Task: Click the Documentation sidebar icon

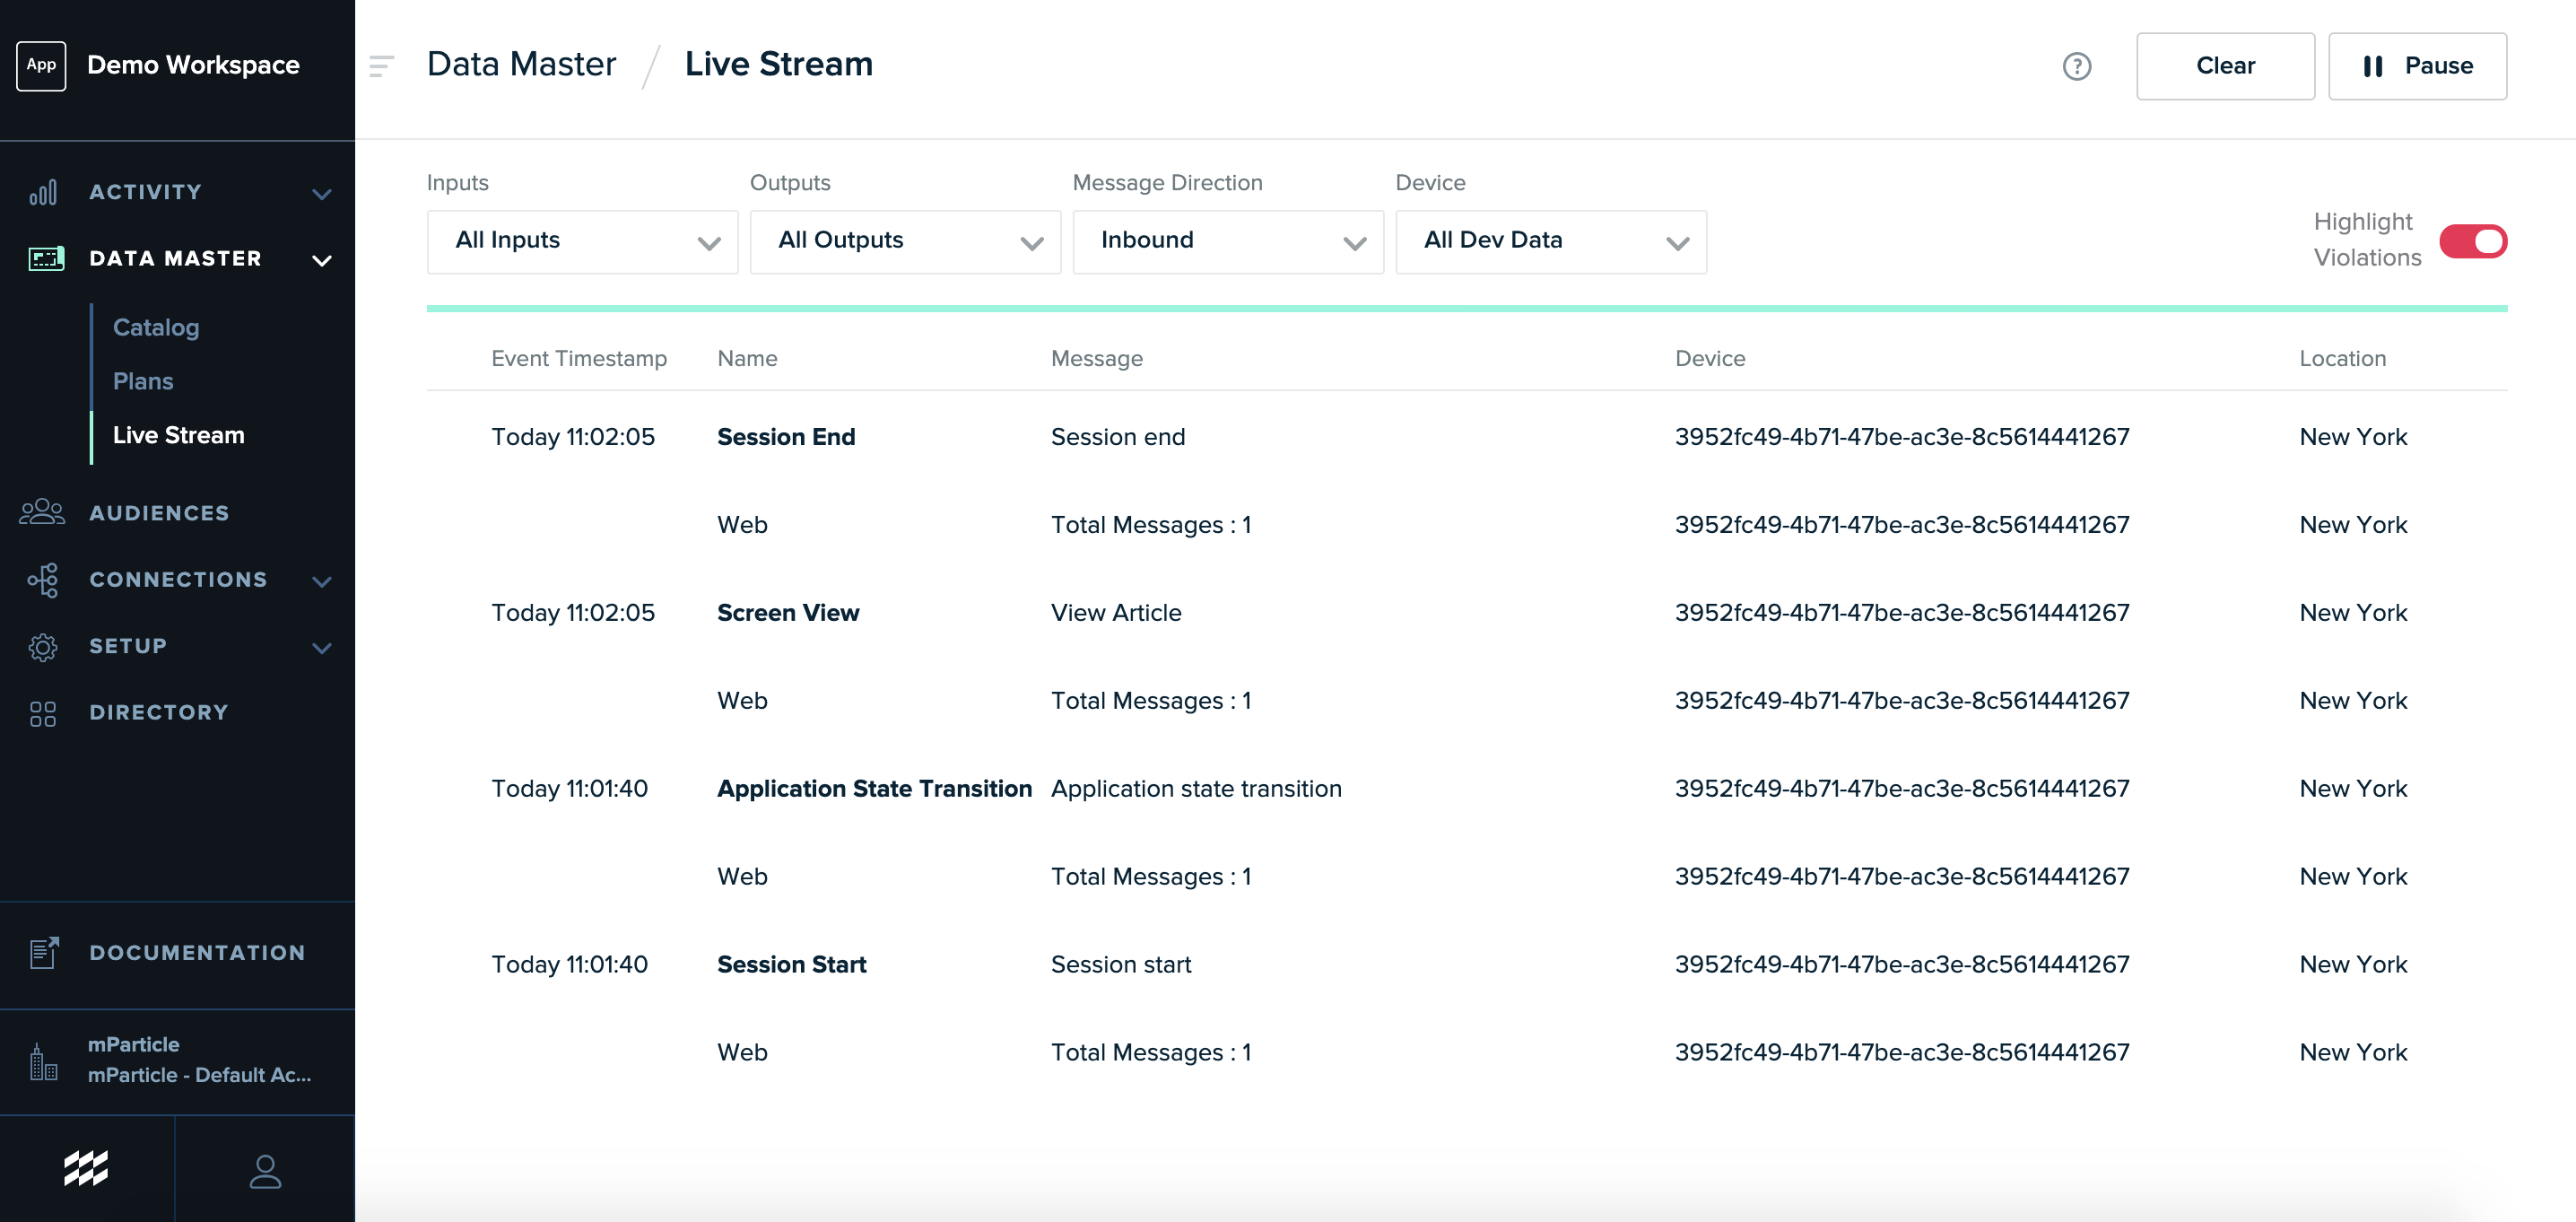Action: (x=43, y=951)
